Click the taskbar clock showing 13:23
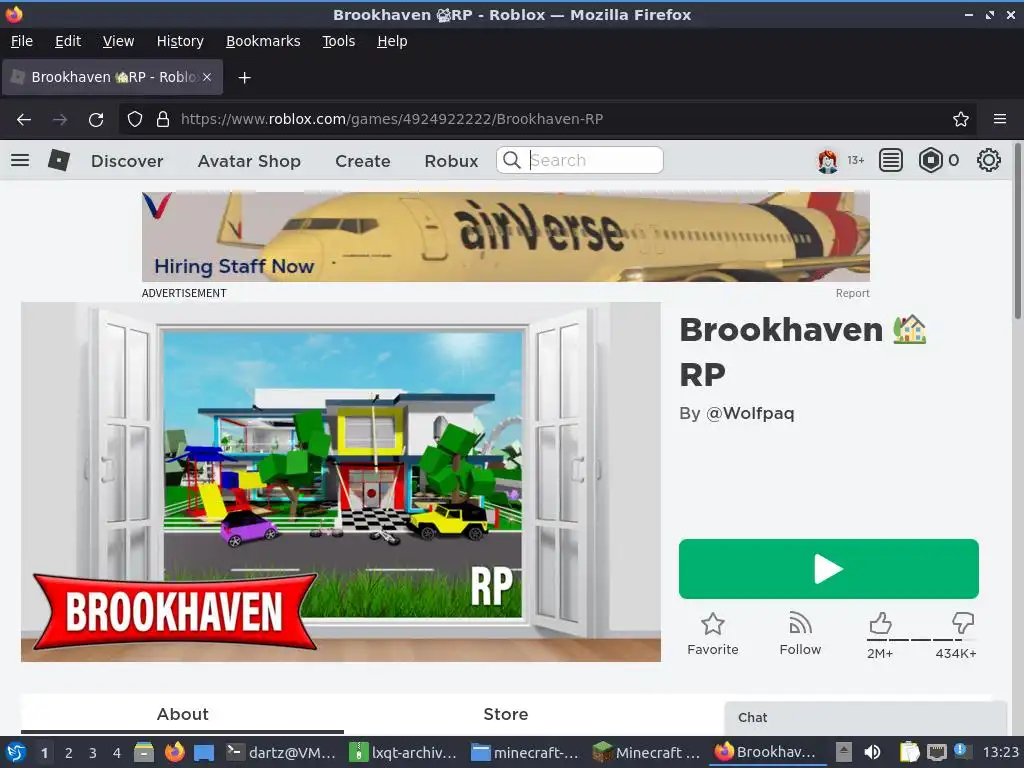Screen dimensions: 1024x768 click(1000, 752)
